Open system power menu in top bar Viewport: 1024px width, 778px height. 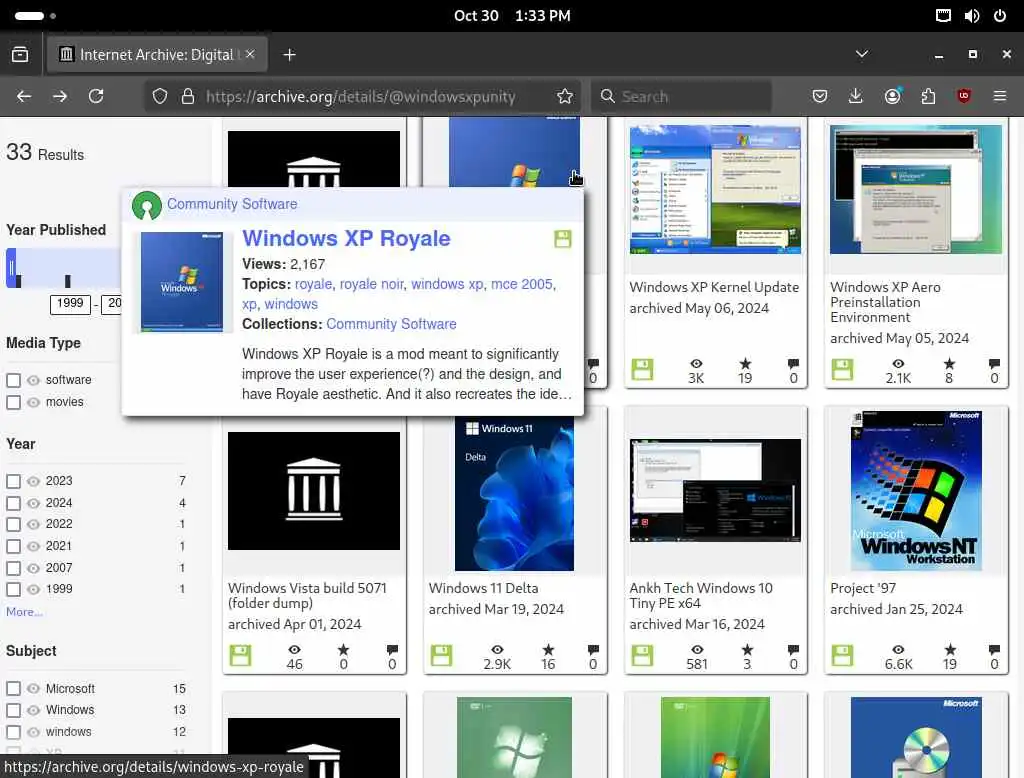point(1000,16)
